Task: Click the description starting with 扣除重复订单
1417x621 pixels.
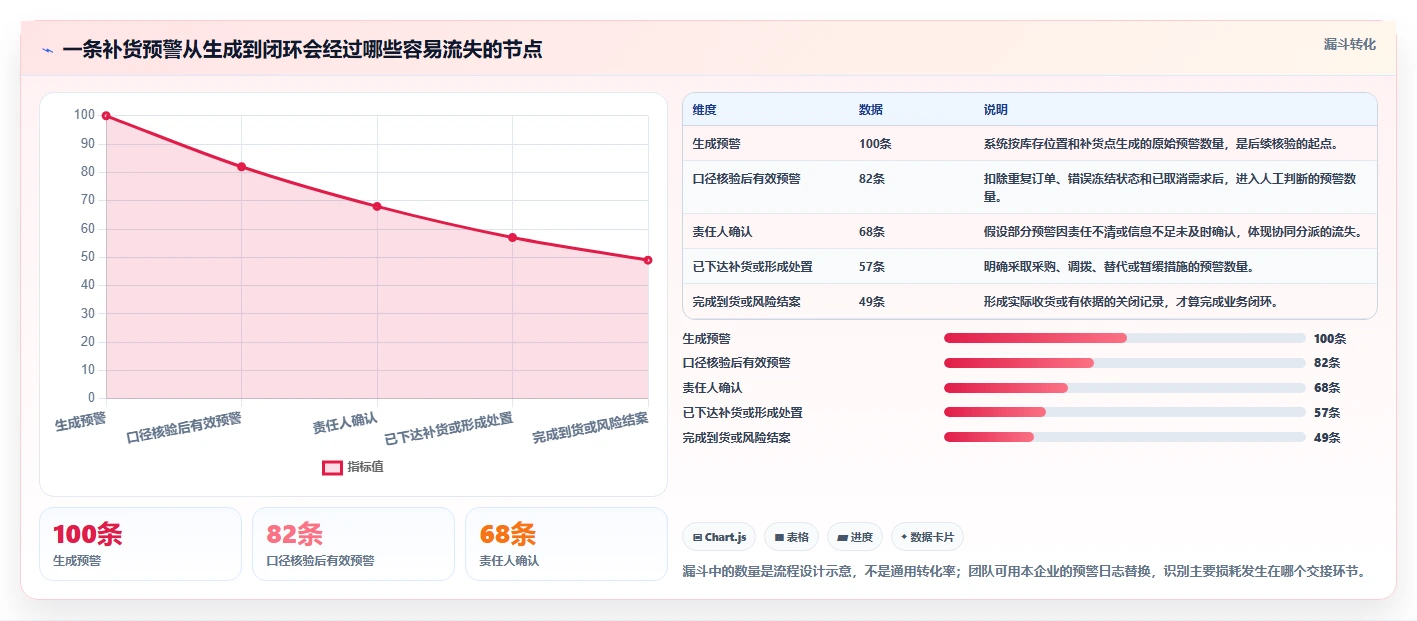Action: point(1170,188)
